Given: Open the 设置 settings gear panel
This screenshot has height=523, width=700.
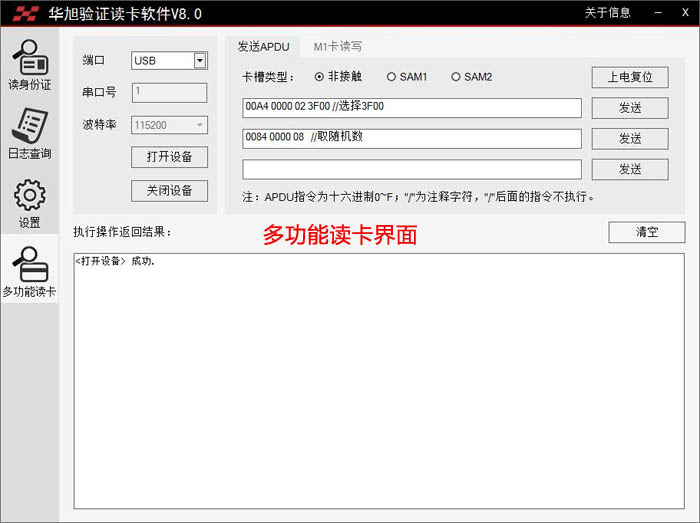Looking at the screenshot, I should (29, 203).
